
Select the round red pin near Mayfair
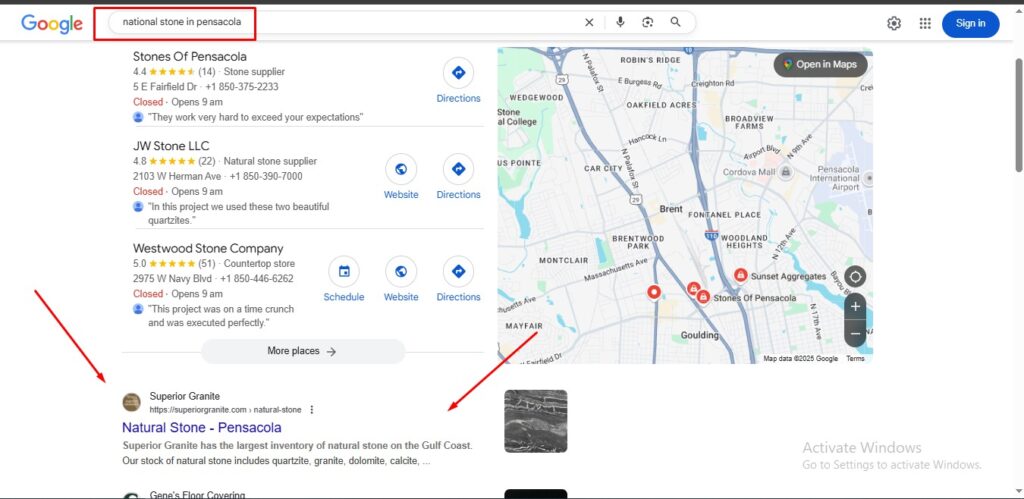pyautogui.click(x=654, y=292)
